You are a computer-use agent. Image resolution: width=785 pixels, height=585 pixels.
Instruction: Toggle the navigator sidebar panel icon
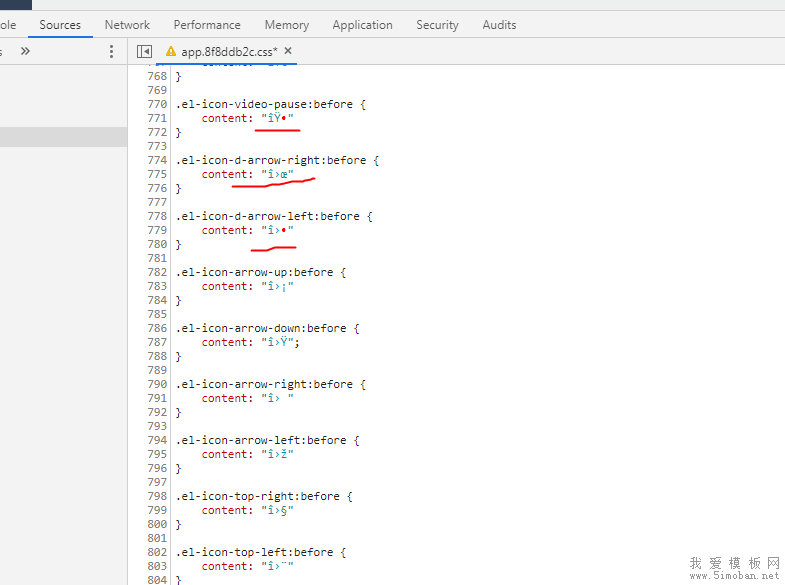tap(144, 51)
